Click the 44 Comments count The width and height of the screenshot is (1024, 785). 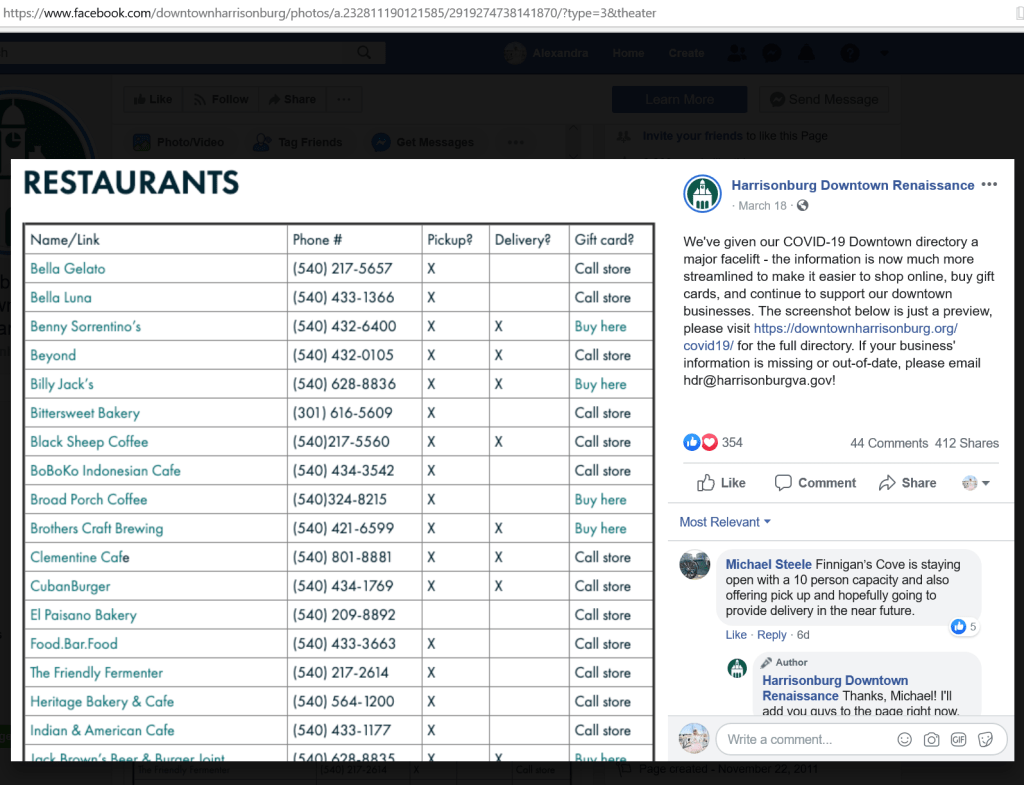click(889, 443)
